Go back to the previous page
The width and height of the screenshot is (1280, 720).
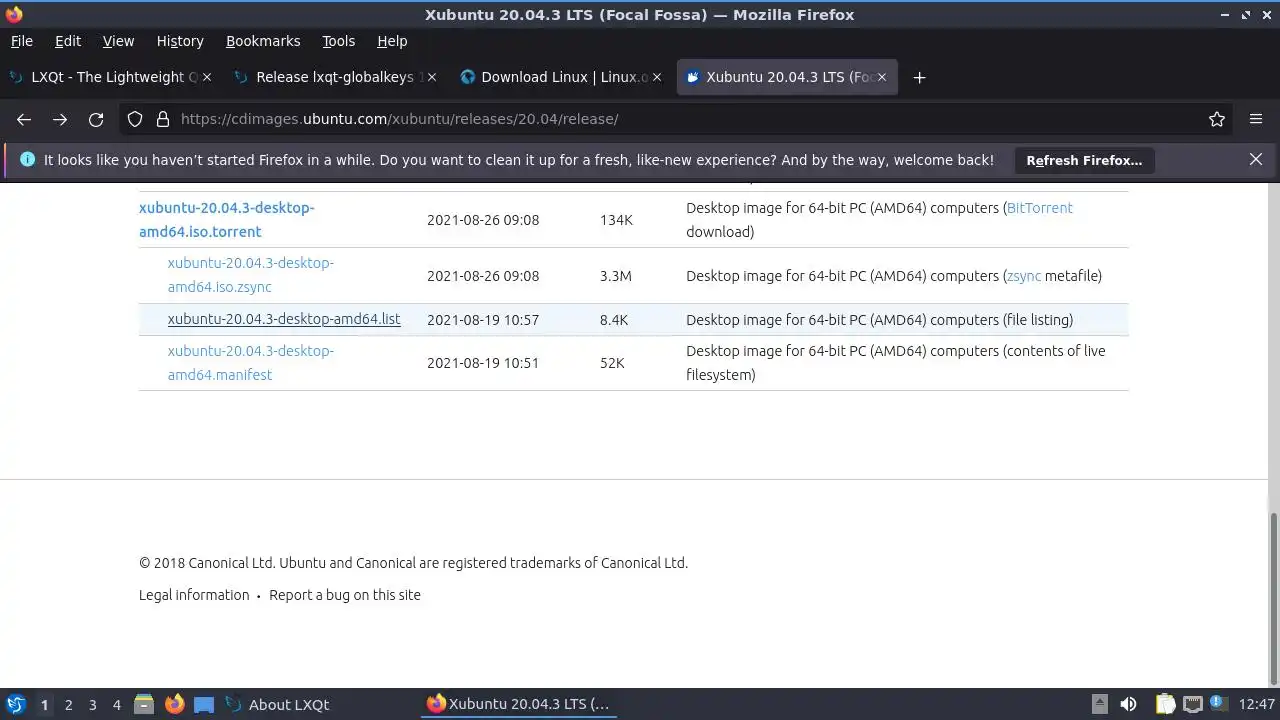24,119
